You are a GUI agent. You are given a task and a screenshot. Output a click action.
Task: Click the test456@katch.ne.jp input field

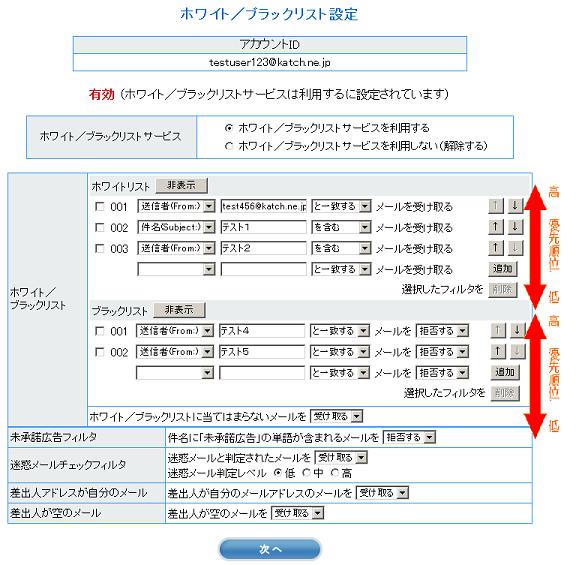(264, 206)
